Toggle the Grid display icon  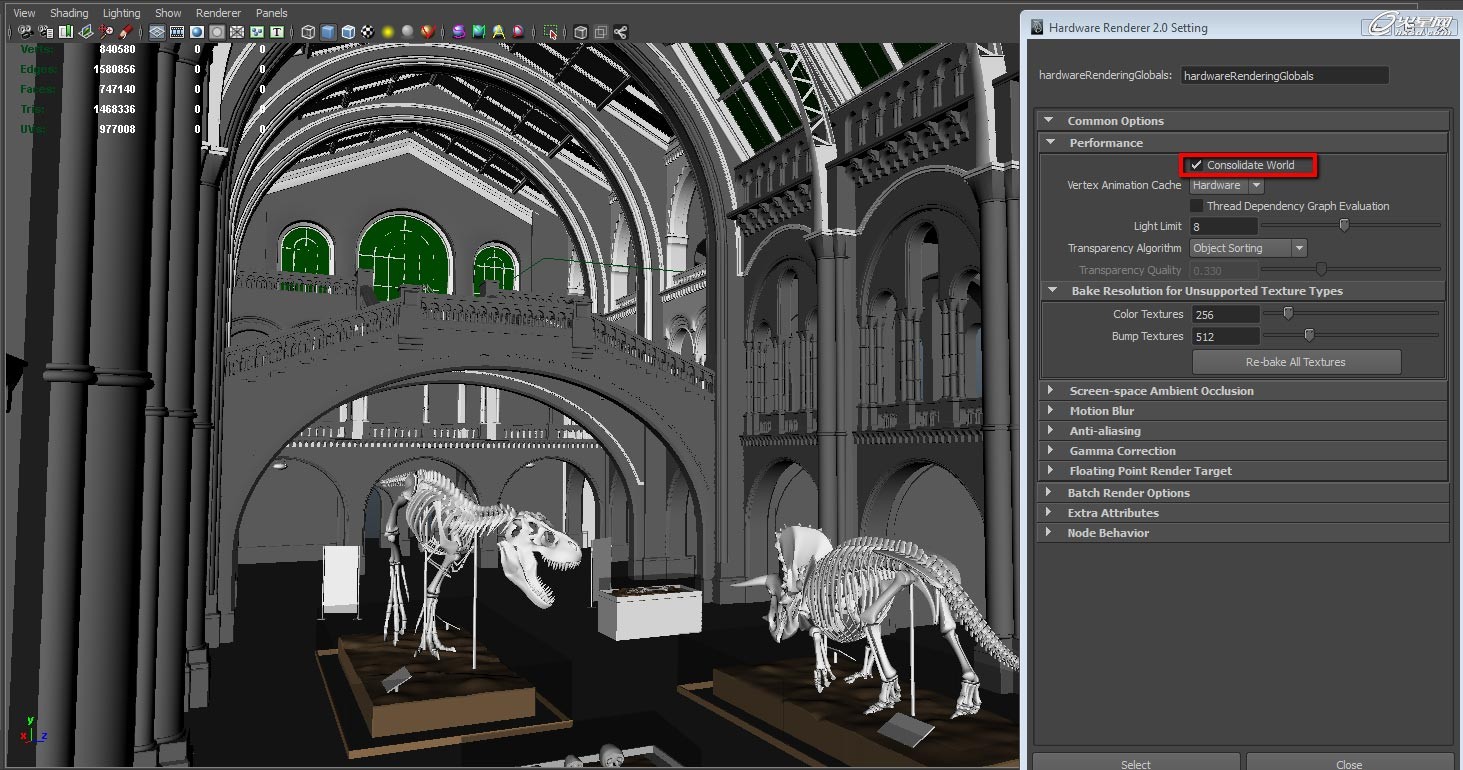(x=157, y=32)
